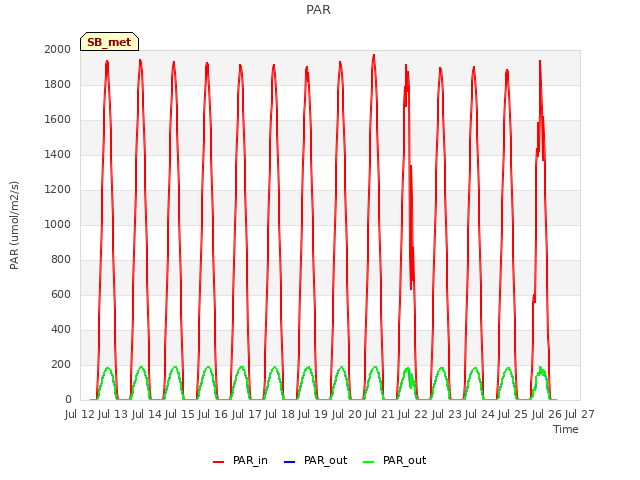This screenshot has height=480, width=640.
Task: Click the 200 y-axis tick label
Action: click(x=61, y=364)
